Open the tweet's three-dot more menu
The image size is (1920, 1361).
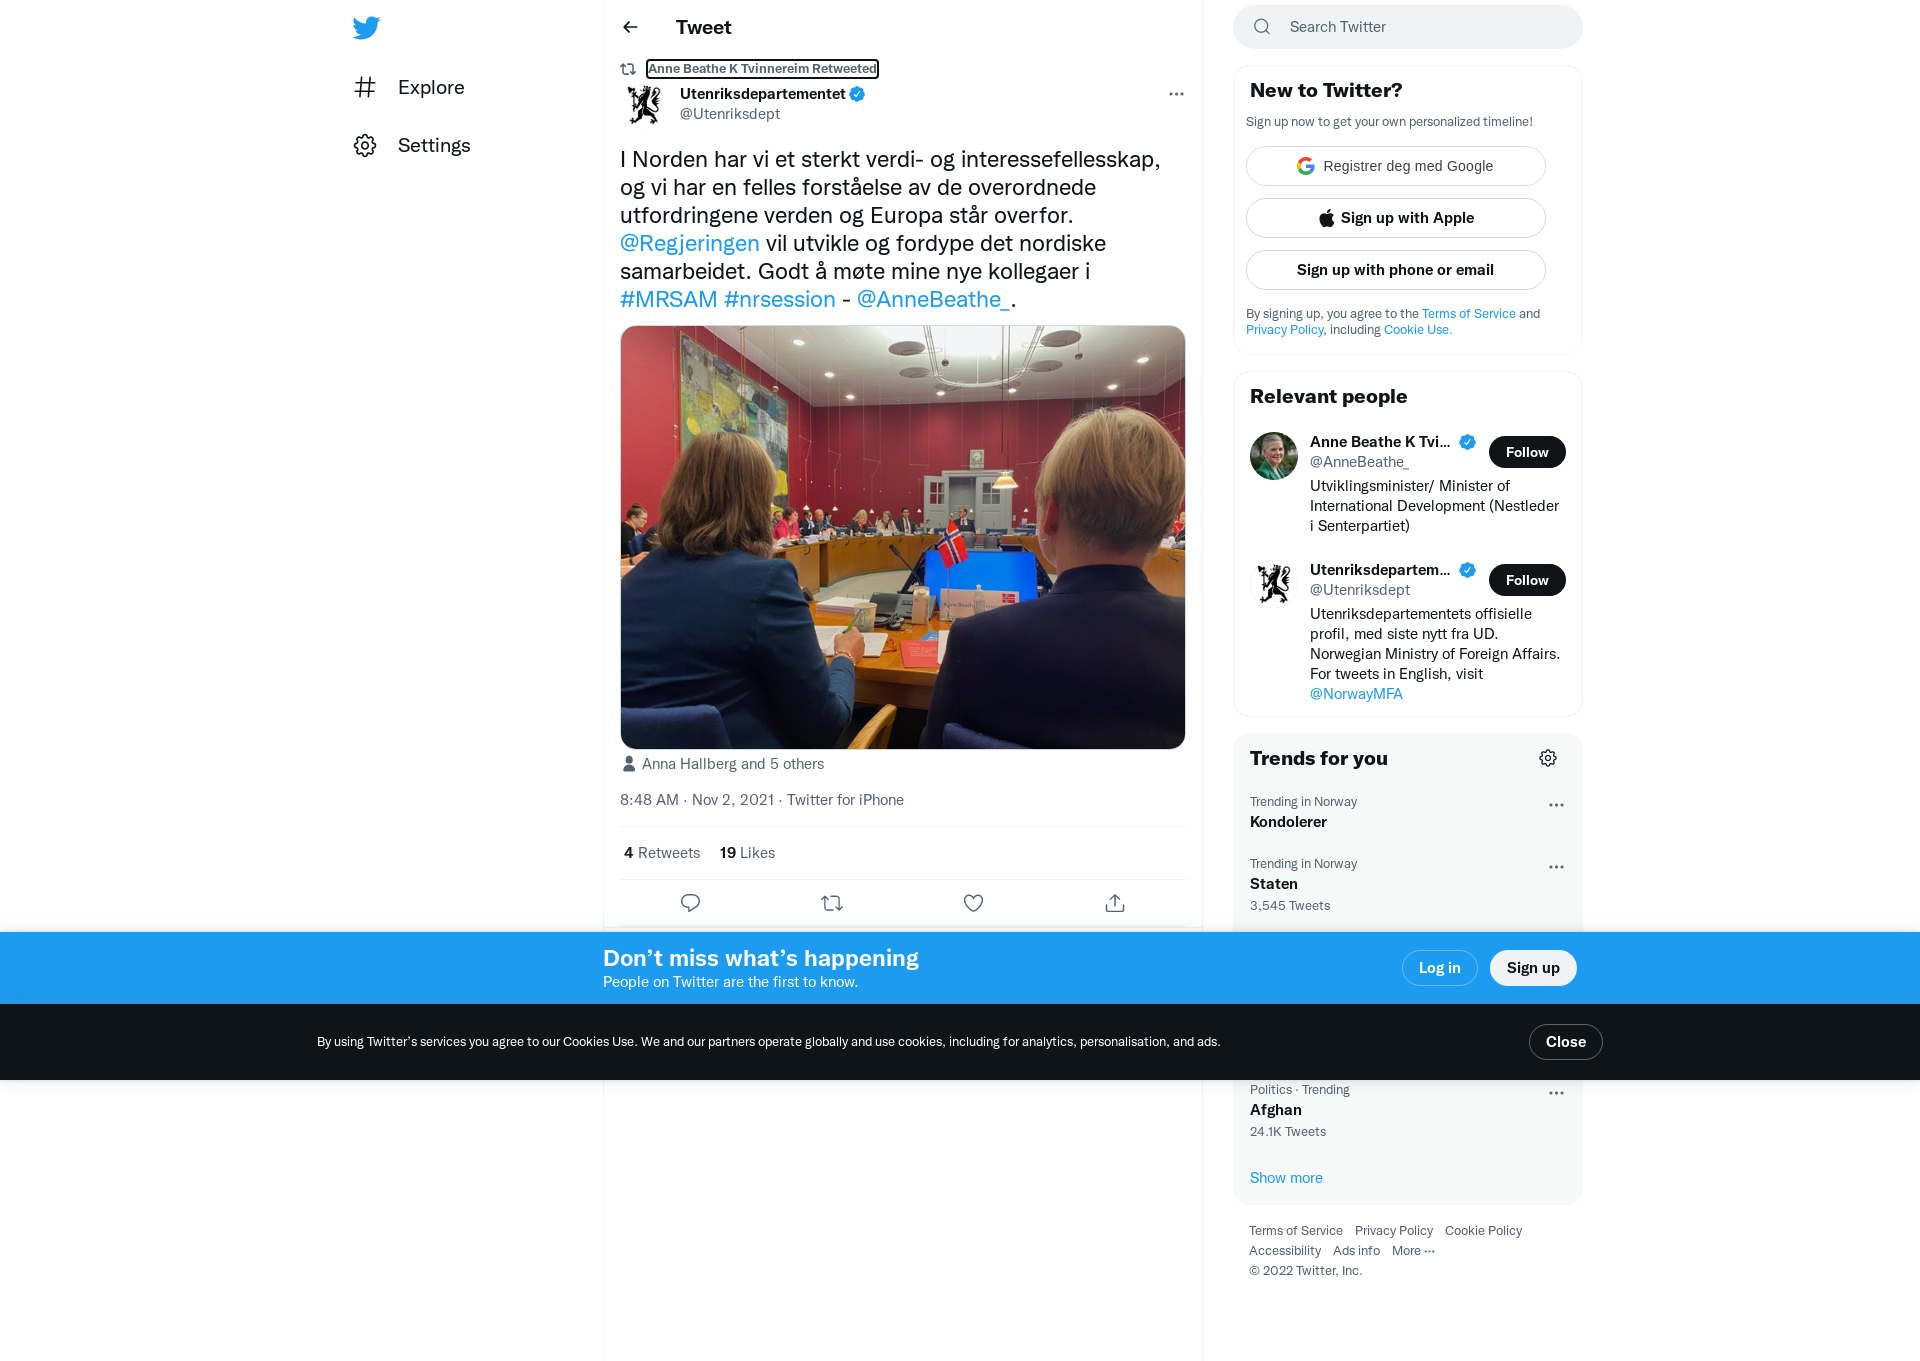1176,94
